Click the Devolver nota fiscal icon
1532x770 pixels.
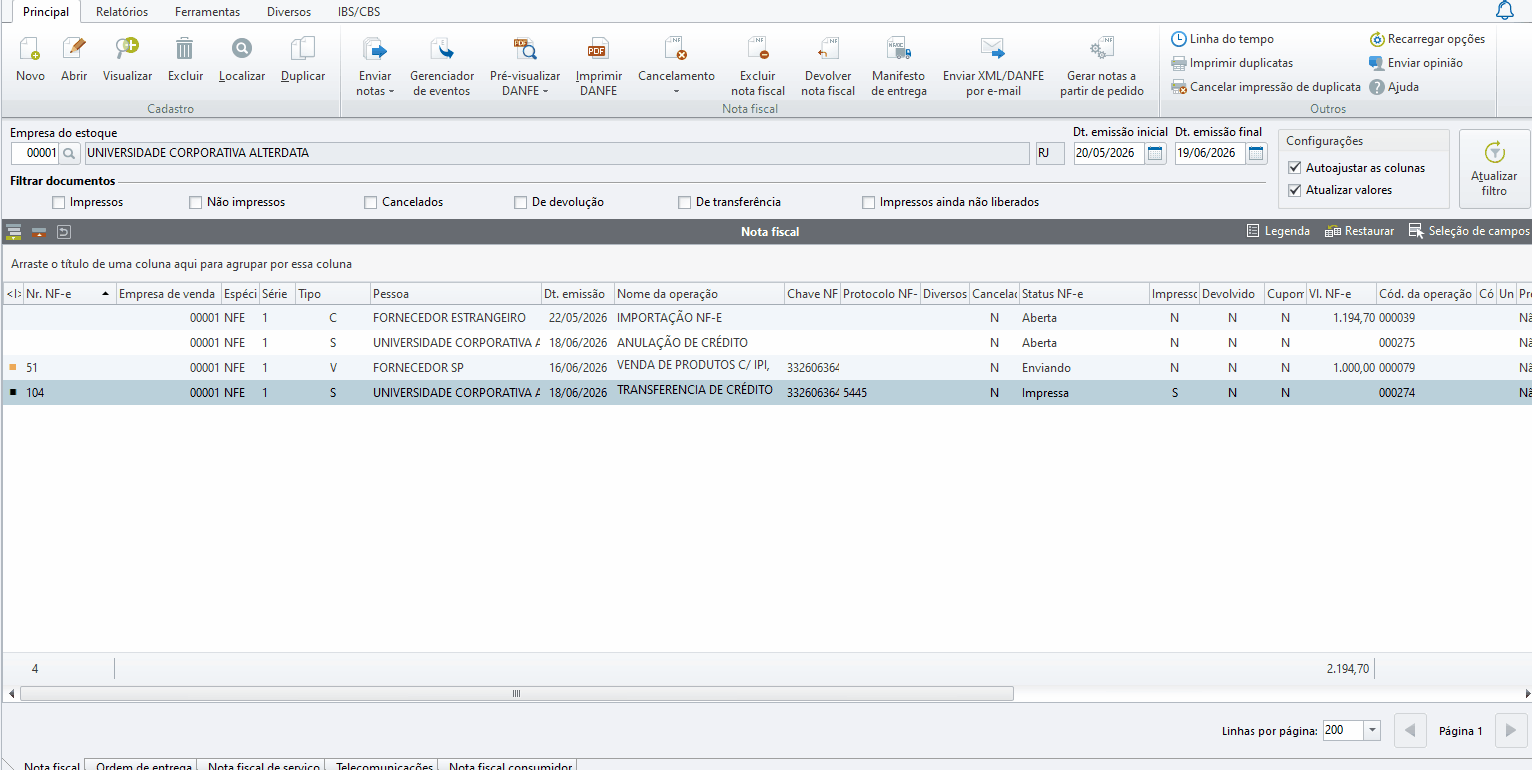tap(828, 49)
